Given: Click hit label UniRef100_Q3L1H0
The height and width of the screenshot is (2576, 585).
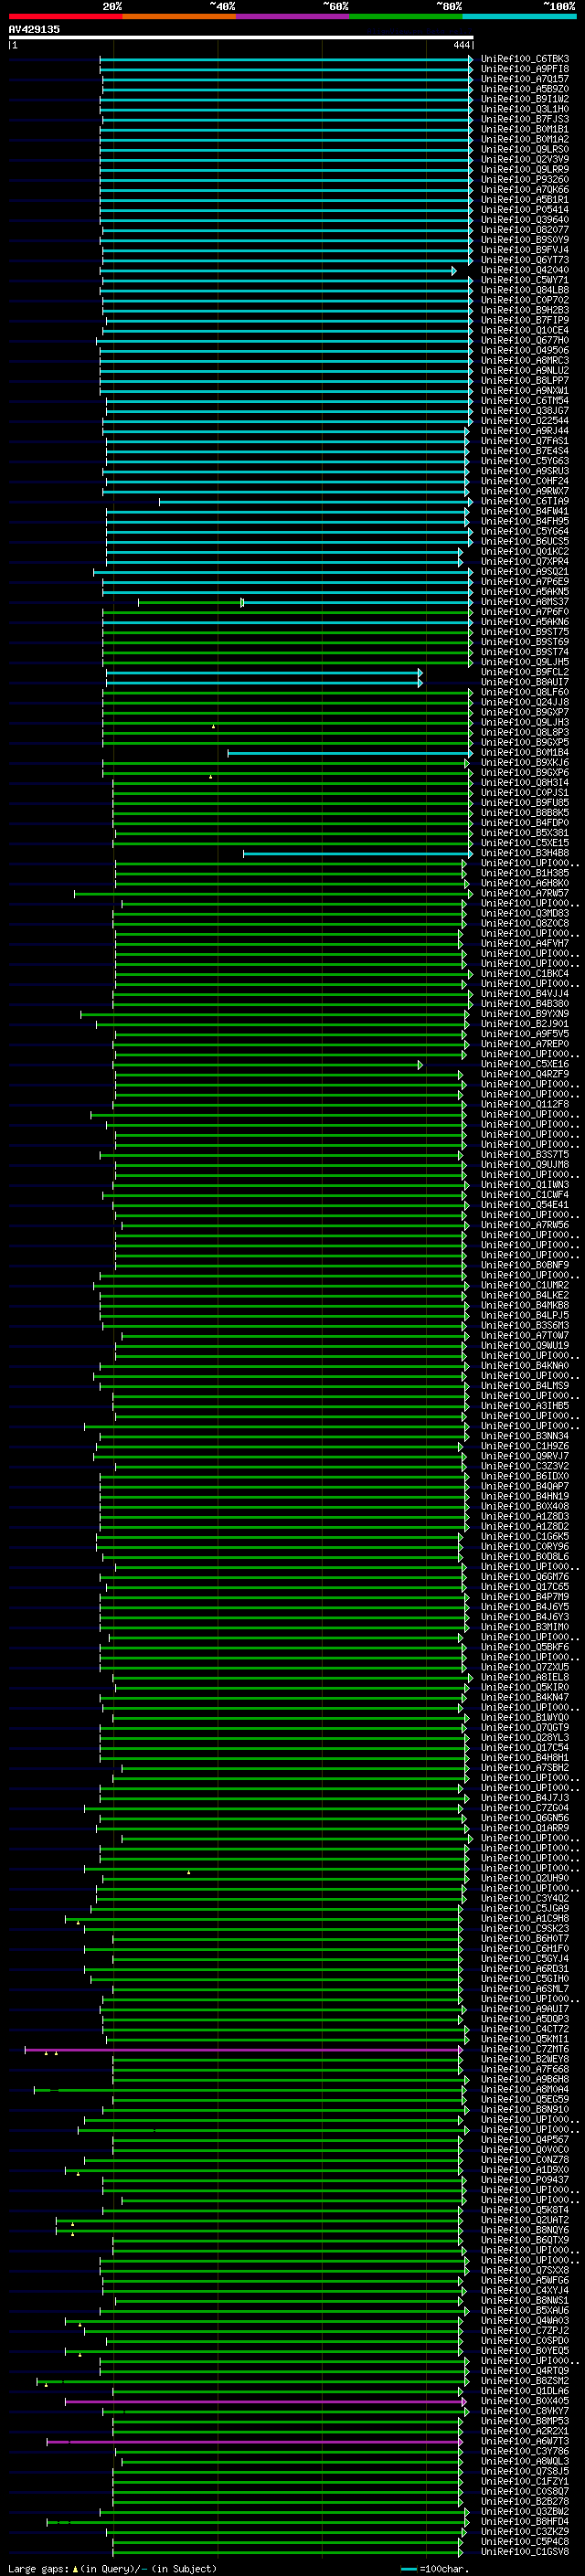Looking at the screenshot, I should (x=525, y=109).
